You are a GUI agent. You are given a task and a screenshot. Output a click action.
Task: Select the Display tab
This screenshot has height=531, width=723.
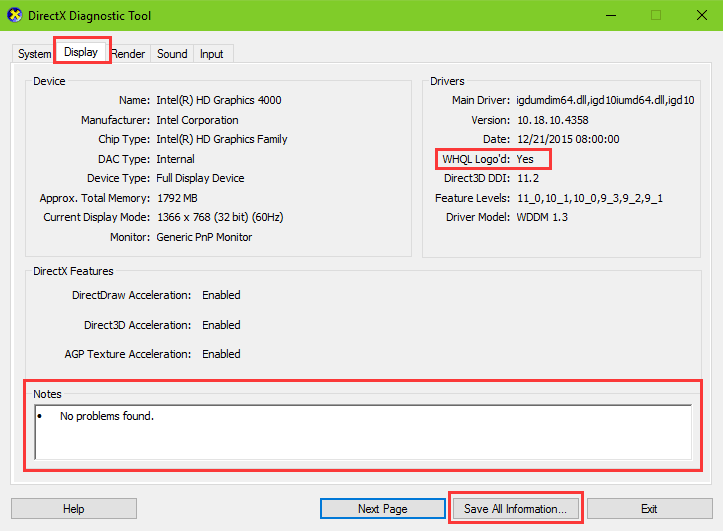tap(81, 52)
